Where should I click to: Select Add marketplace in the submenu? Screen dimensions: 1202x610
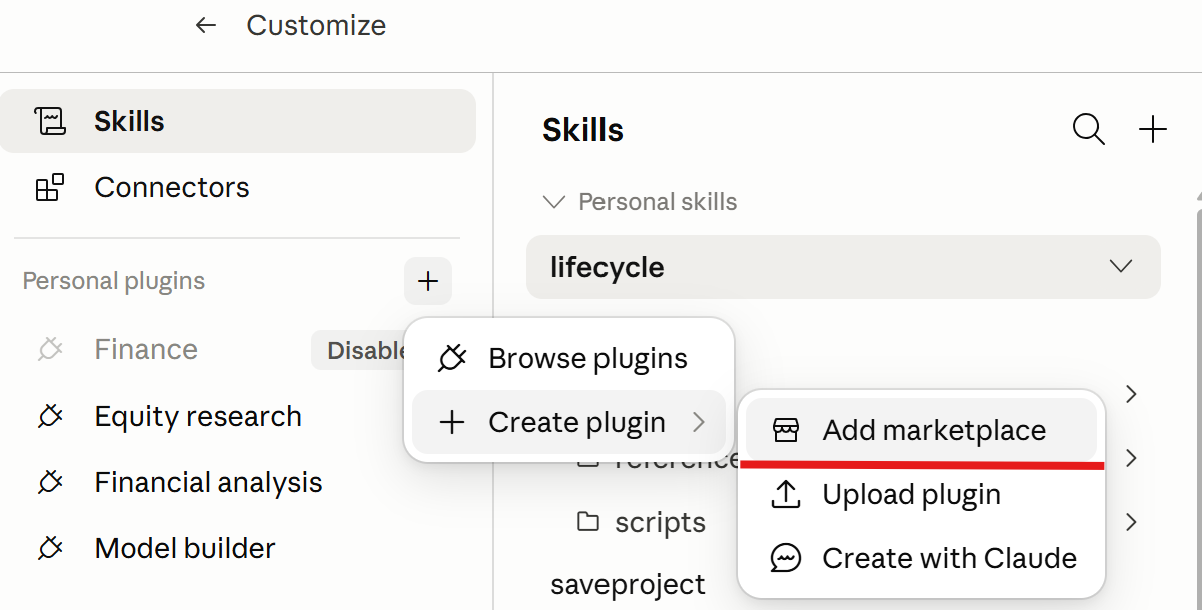click(x=921, y=430)
